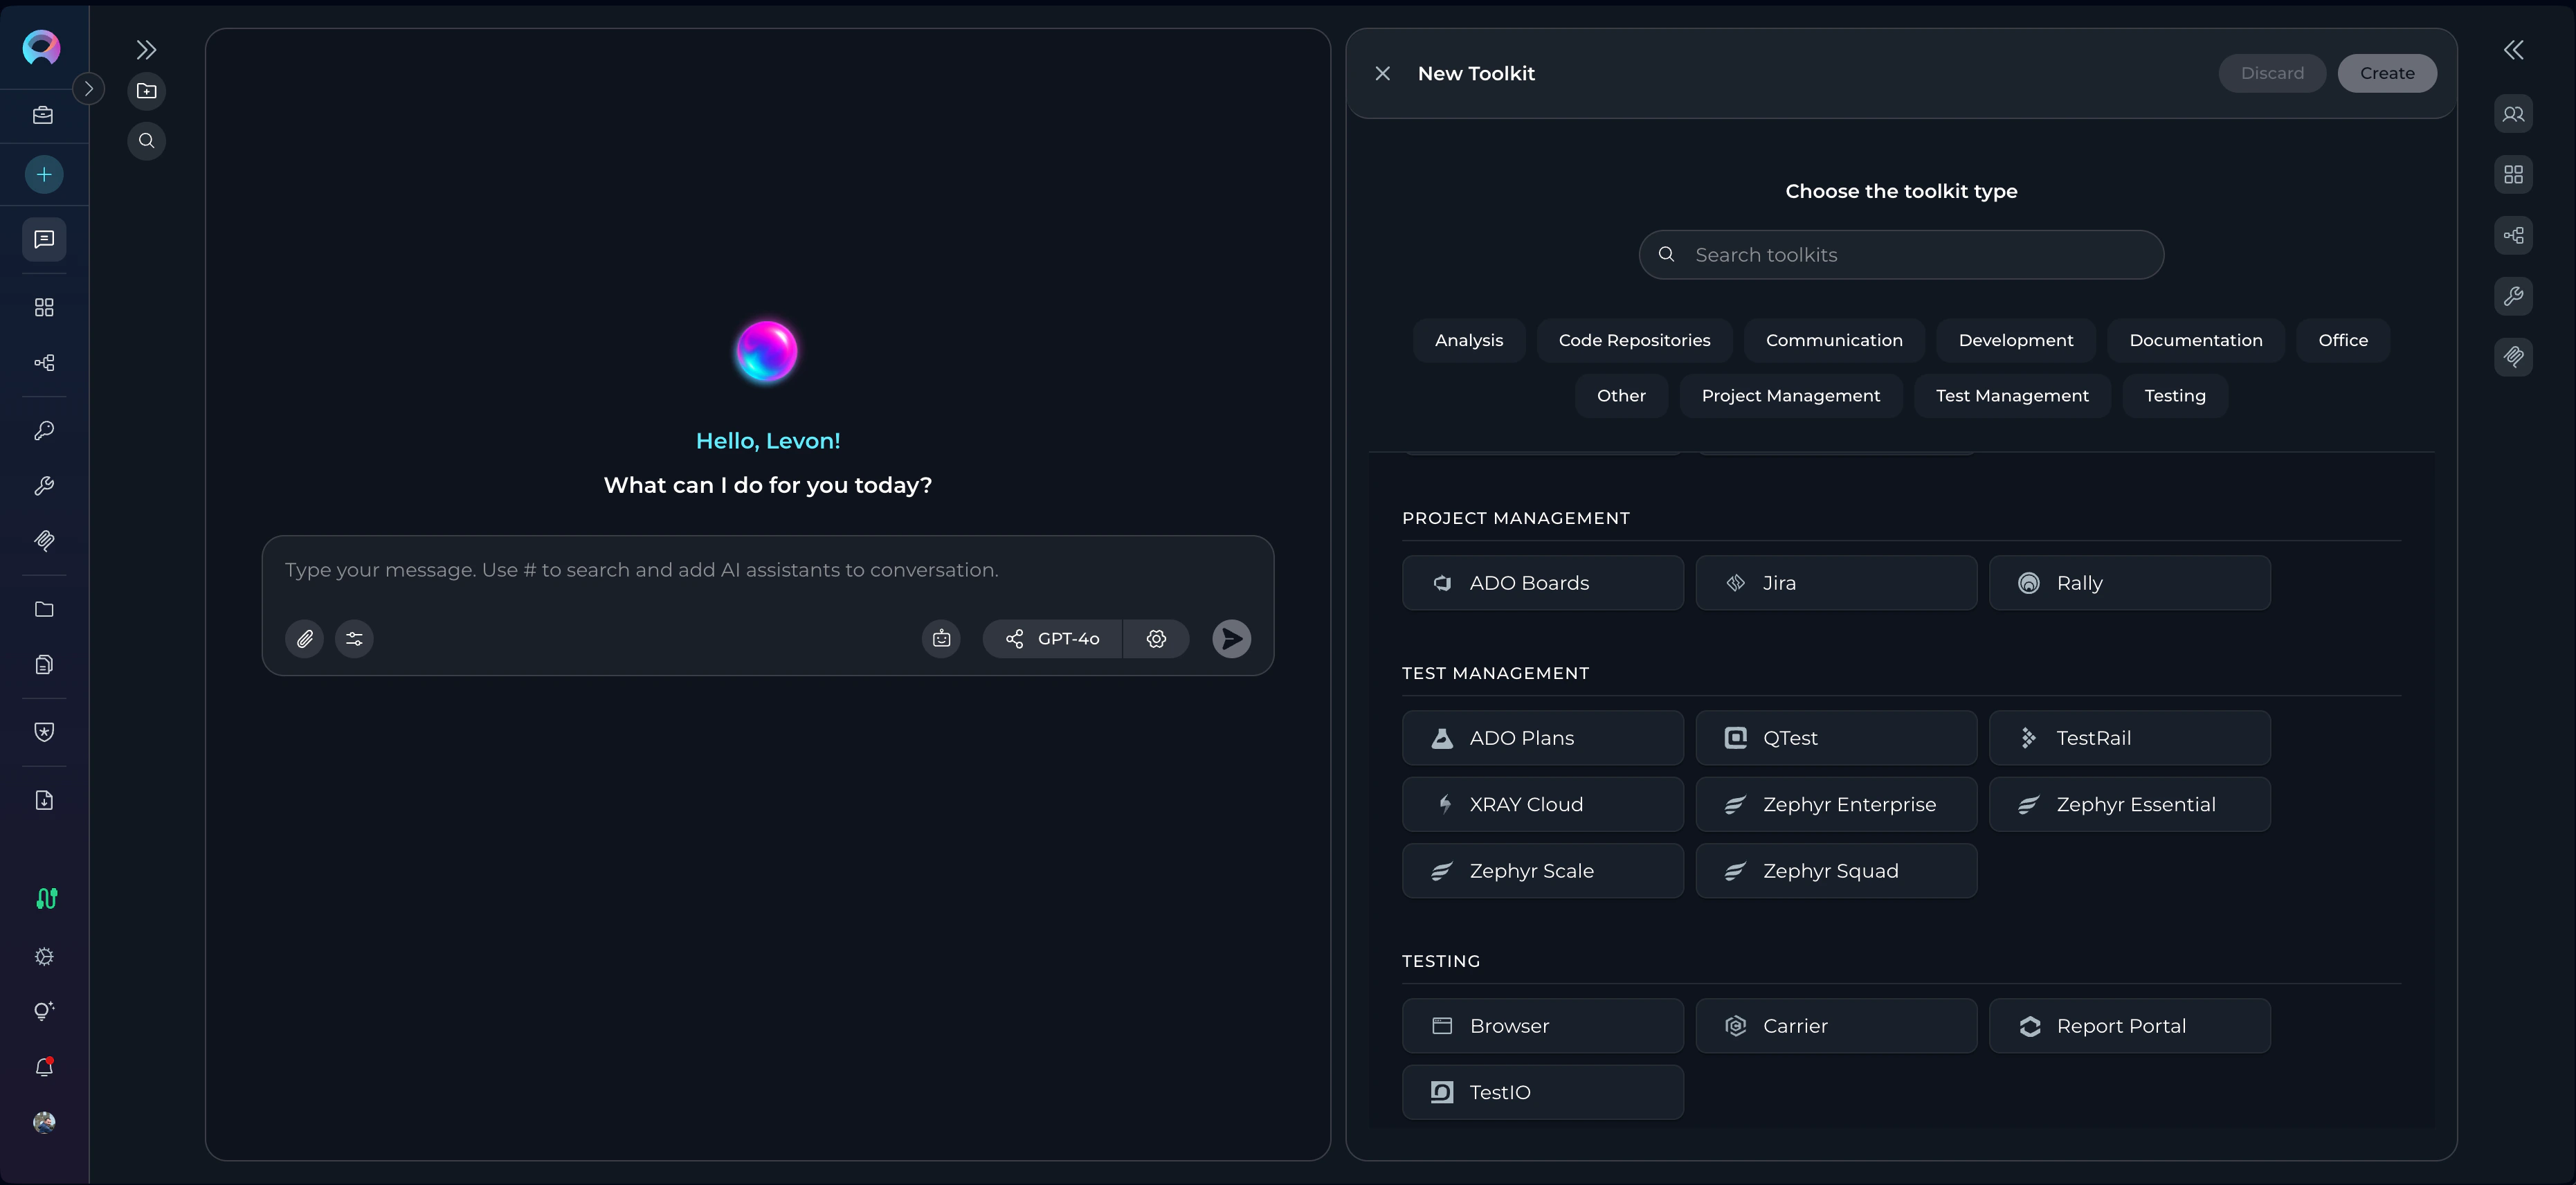2576x1185 pixels.
Task: Enable the Office category filter
Action: click(x=2344, y=340)
